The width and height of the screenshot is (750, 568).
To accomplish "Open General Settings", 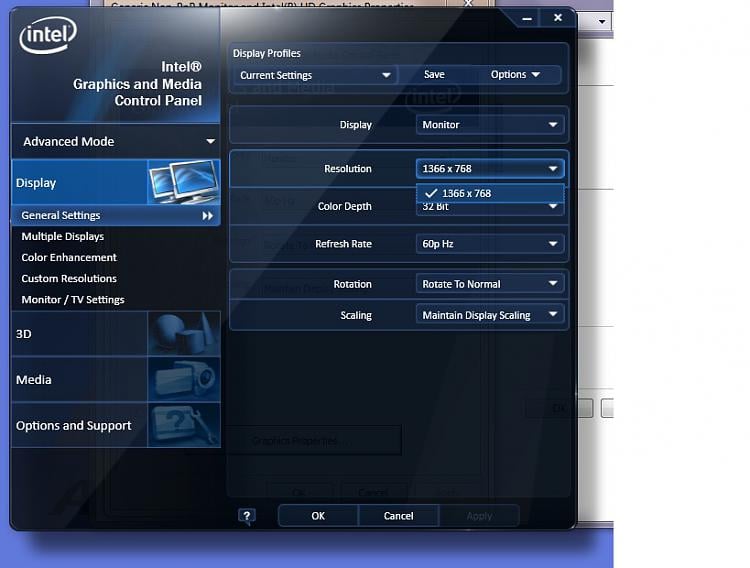I will click(x=116, y=215).
